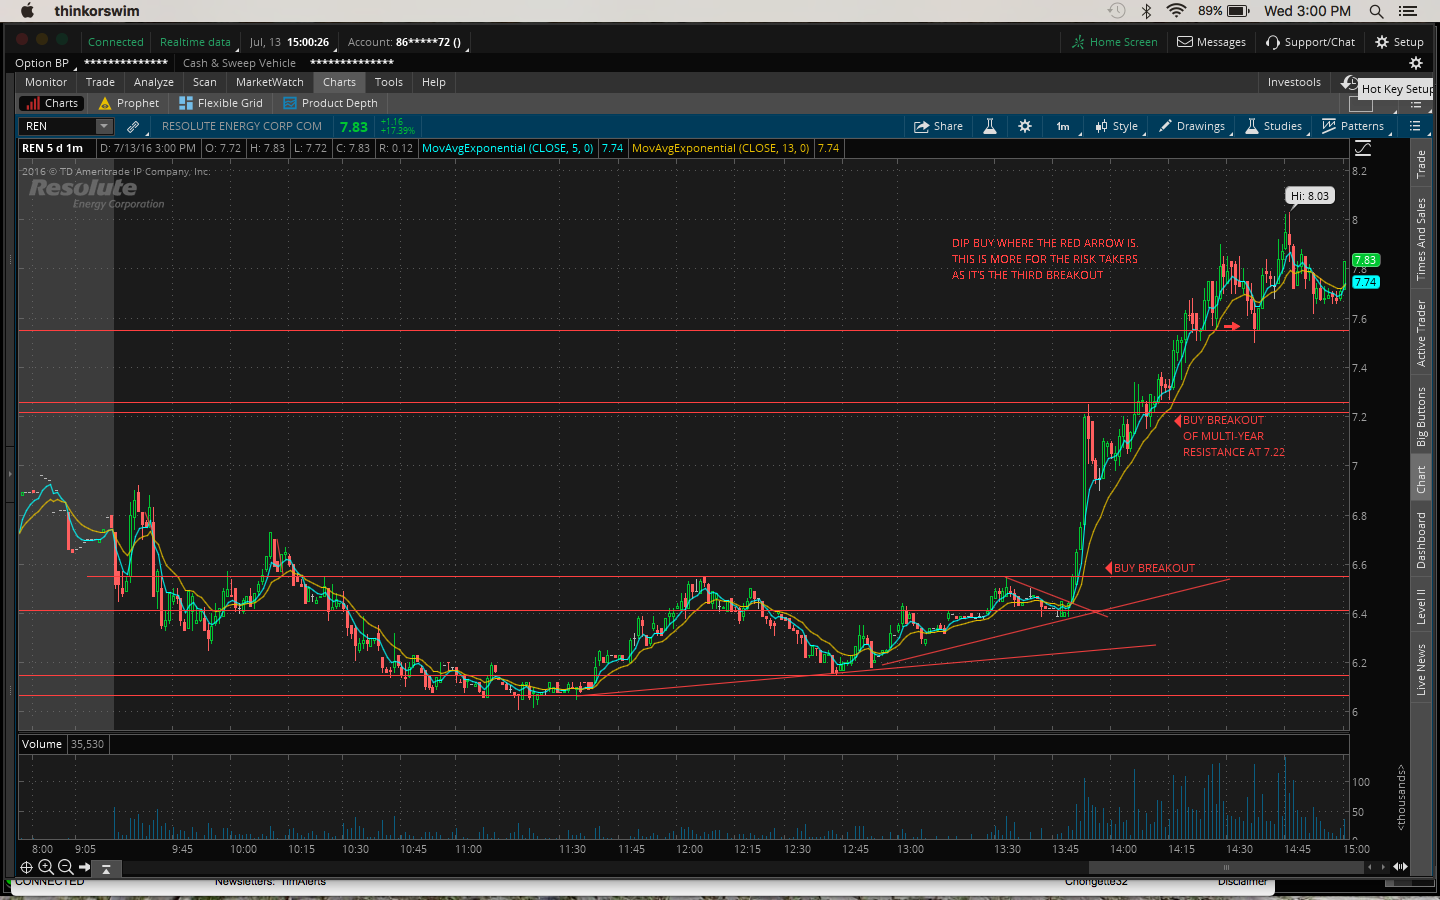Zoom in using the magnifier plus icon

click(46, 867)
